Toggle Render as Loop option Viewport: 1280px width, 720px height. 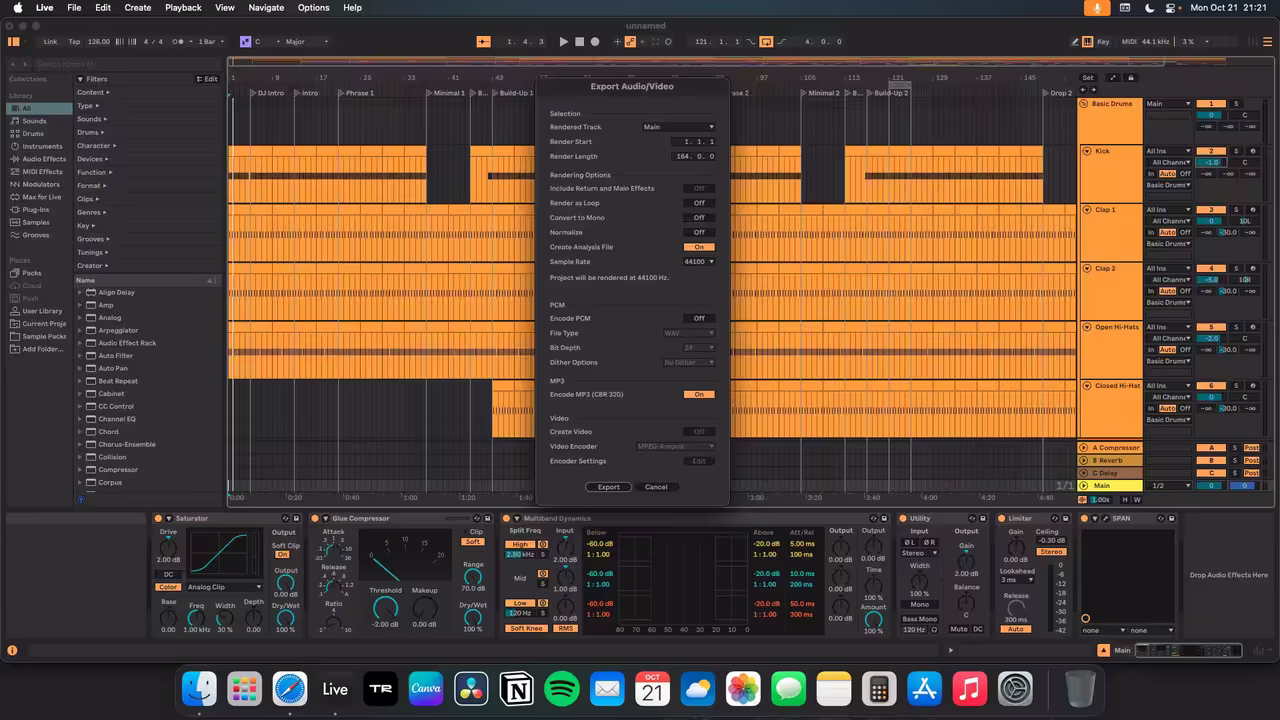tap(699, 203)
